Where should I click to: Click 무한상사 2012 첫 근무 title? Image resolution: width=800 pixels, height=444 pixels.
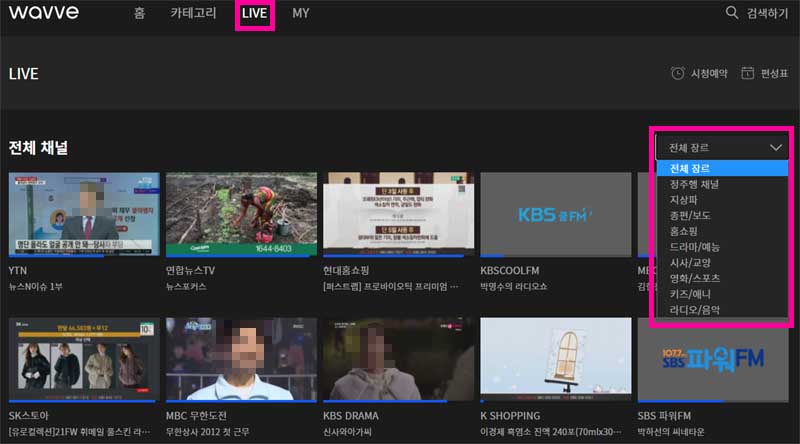(207, 432)
